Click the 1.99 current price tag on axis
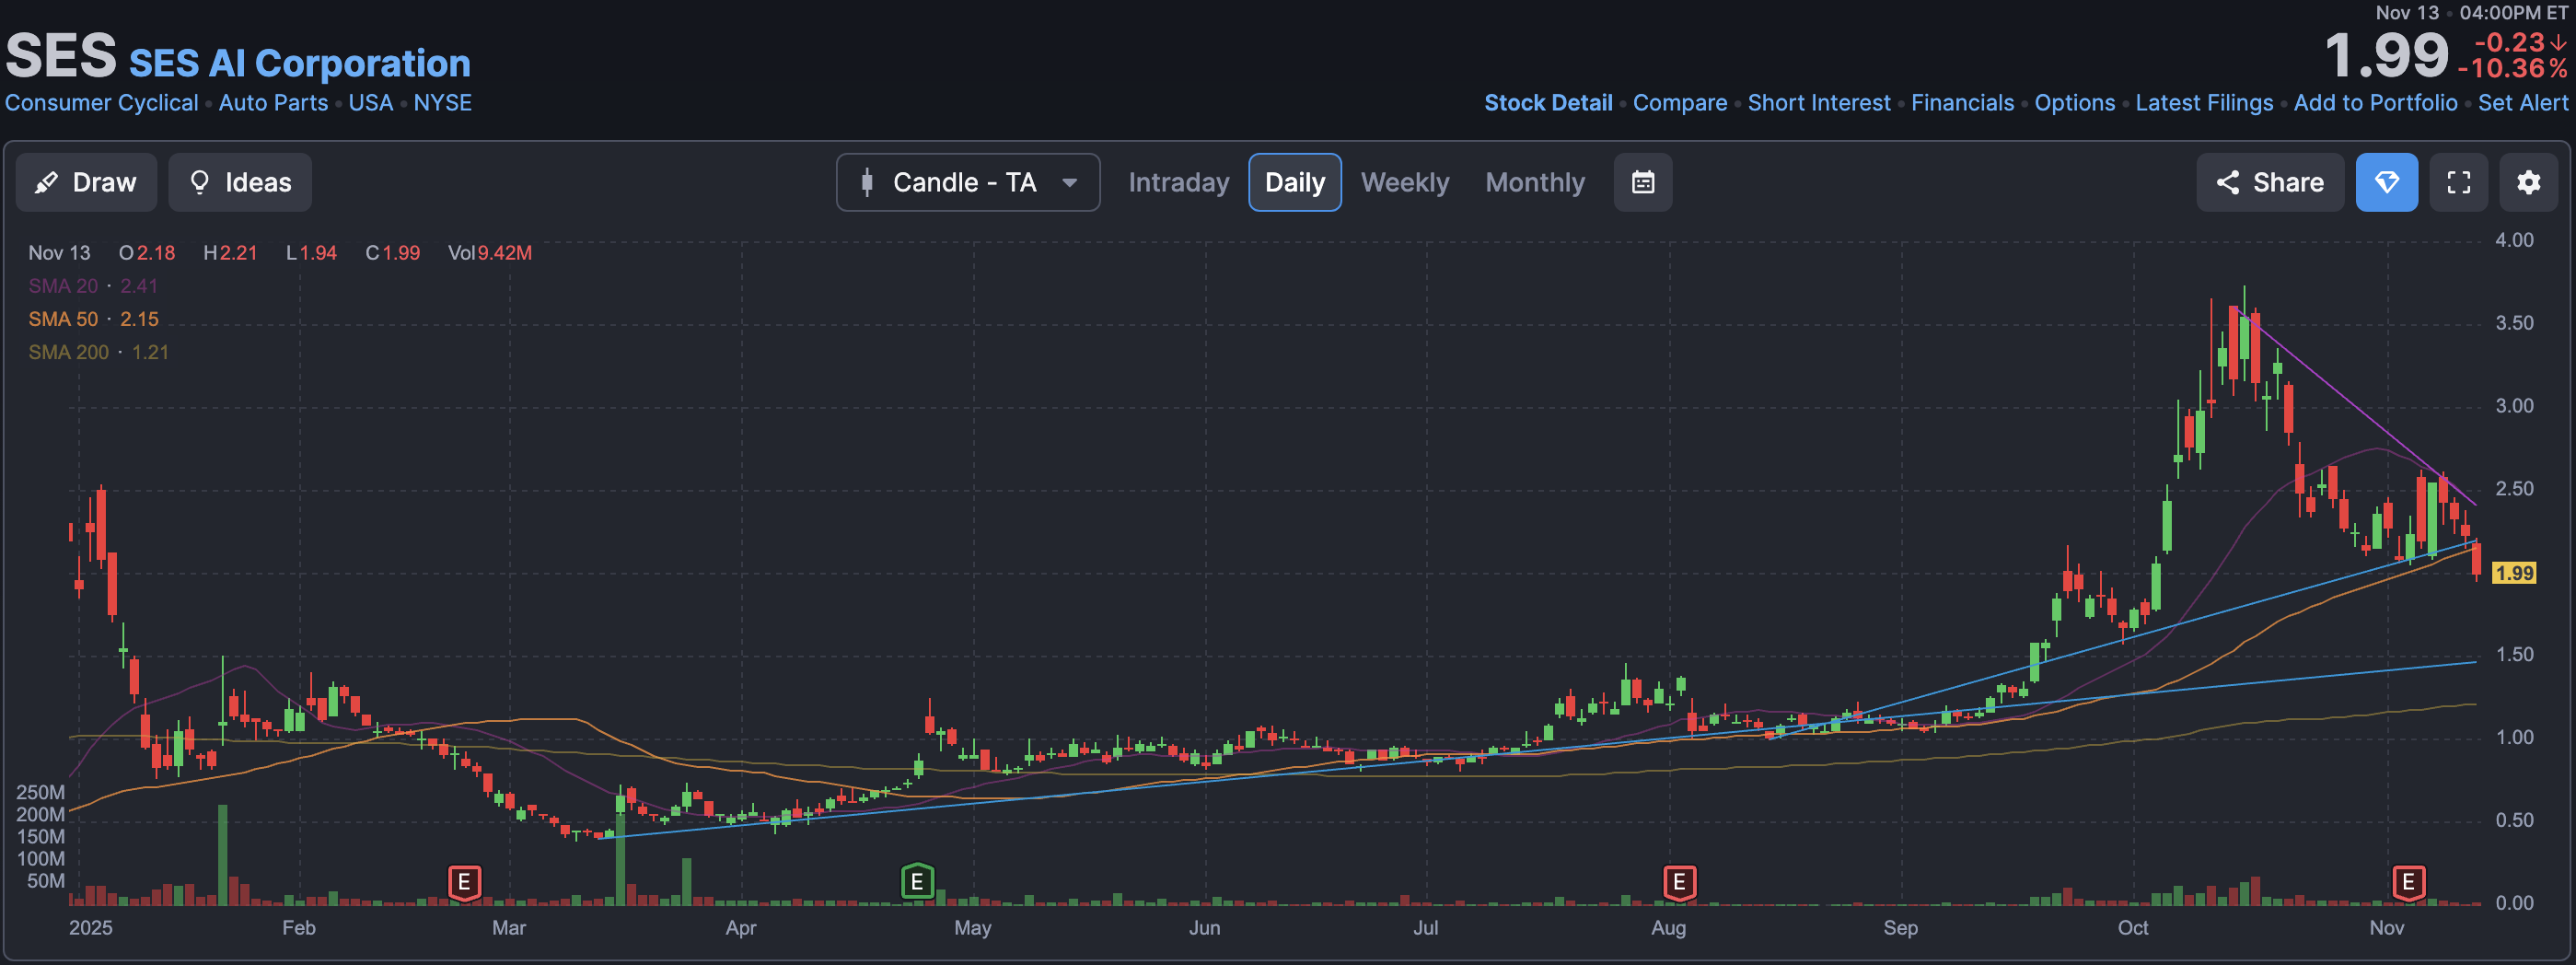The height and width of the screenshot is (965, 2576). tap(2513, 573)
